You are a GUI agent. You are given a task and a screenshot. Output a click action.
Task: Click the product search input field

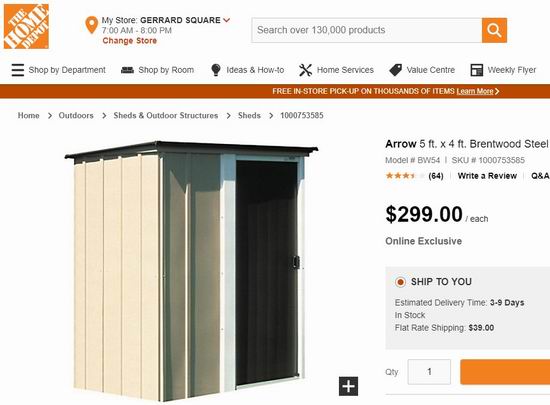click(367, 30)
